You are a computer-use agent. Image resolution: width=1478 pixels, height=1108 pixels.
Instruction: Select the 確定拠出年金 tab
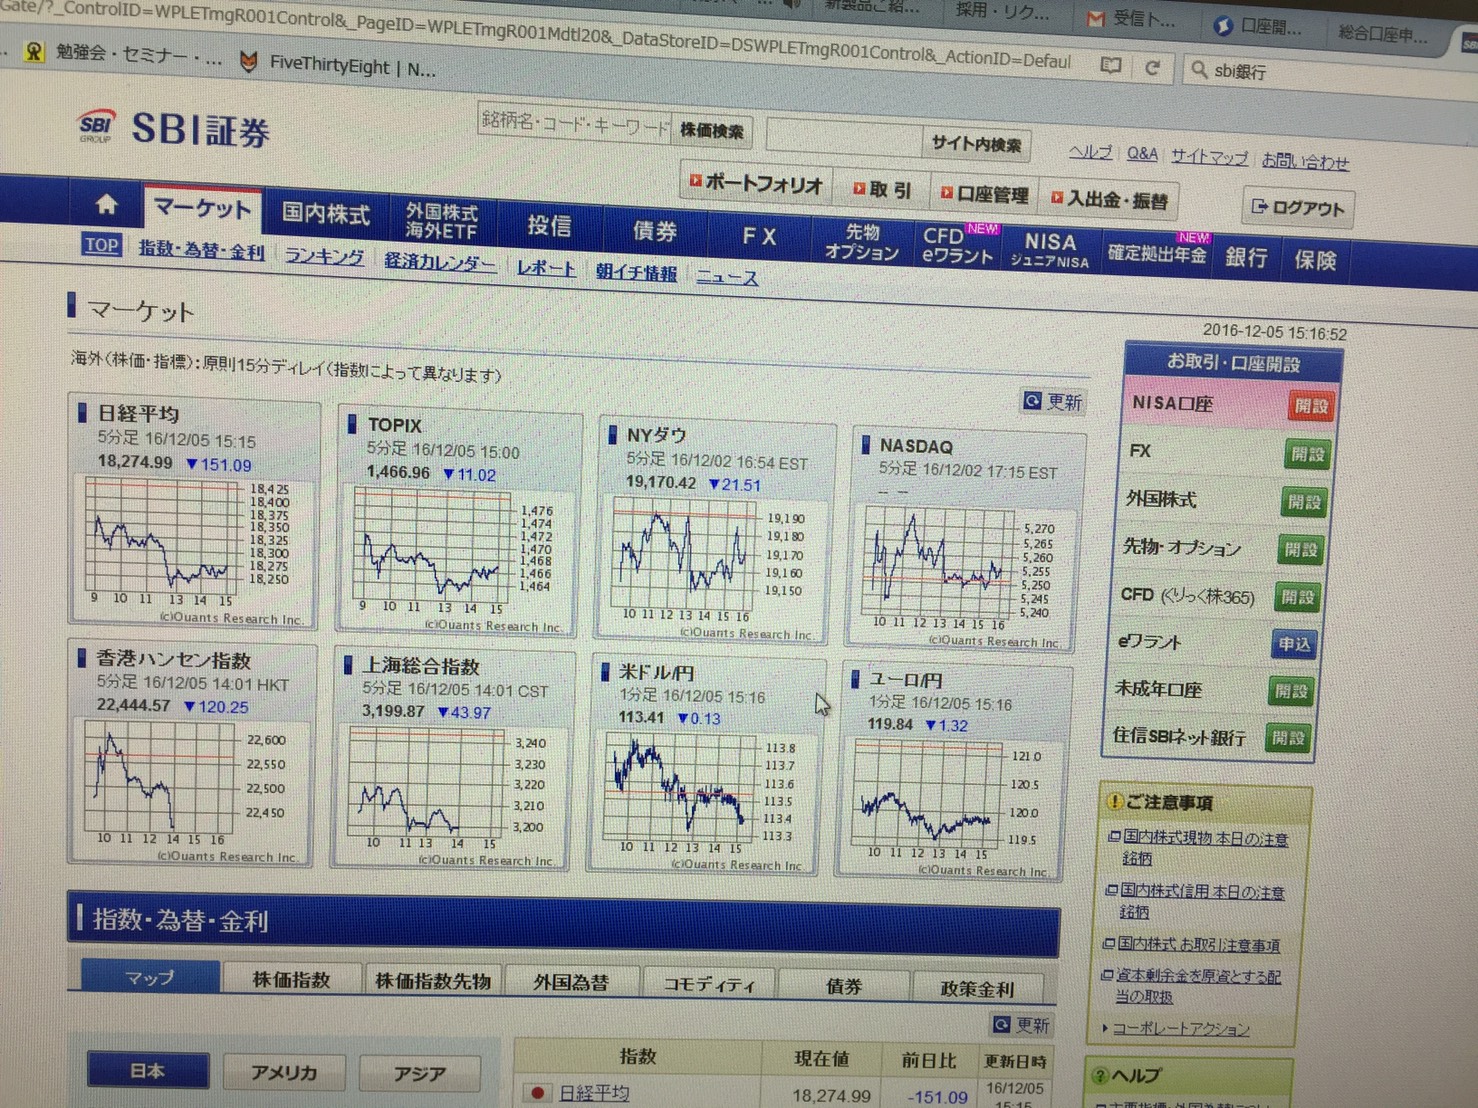pyautogui.click(x=1158, y=255)
